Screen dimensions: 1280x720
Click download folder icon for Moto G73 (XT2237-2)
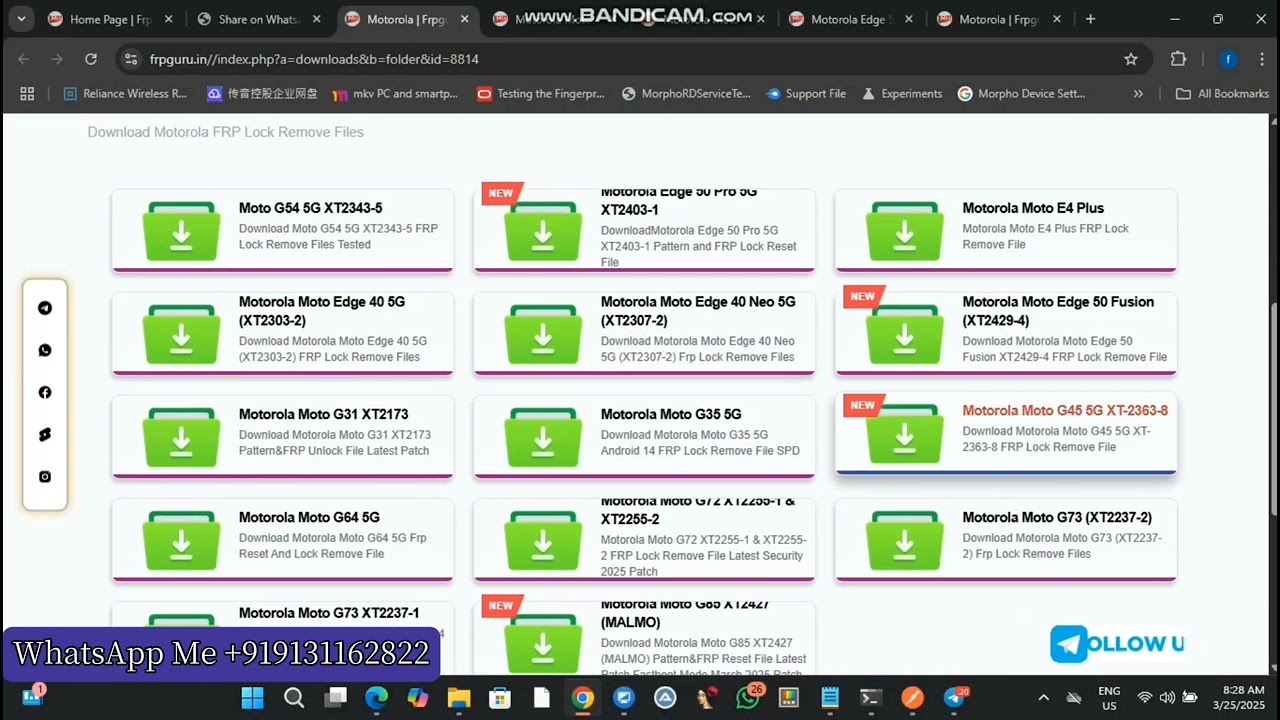coord(905,541)
